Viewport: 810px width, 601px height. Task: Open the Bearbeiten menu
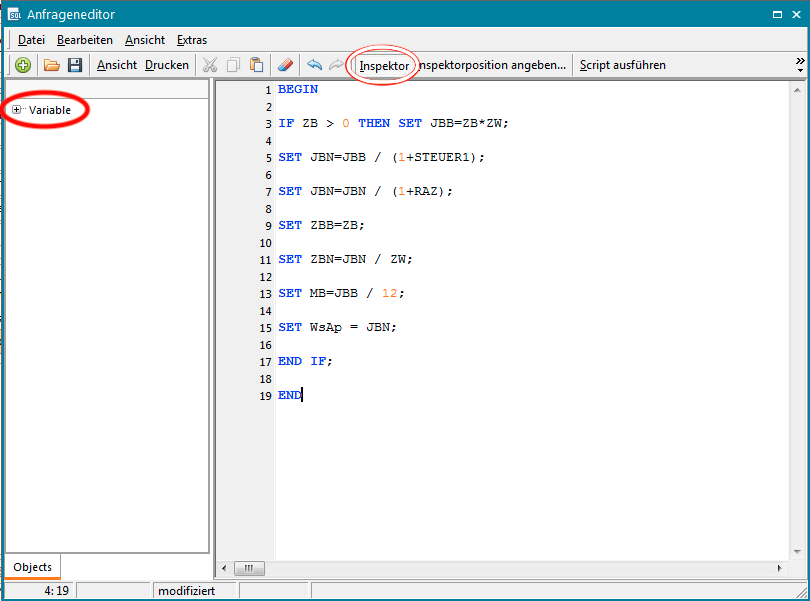click(x=85, y=40)
